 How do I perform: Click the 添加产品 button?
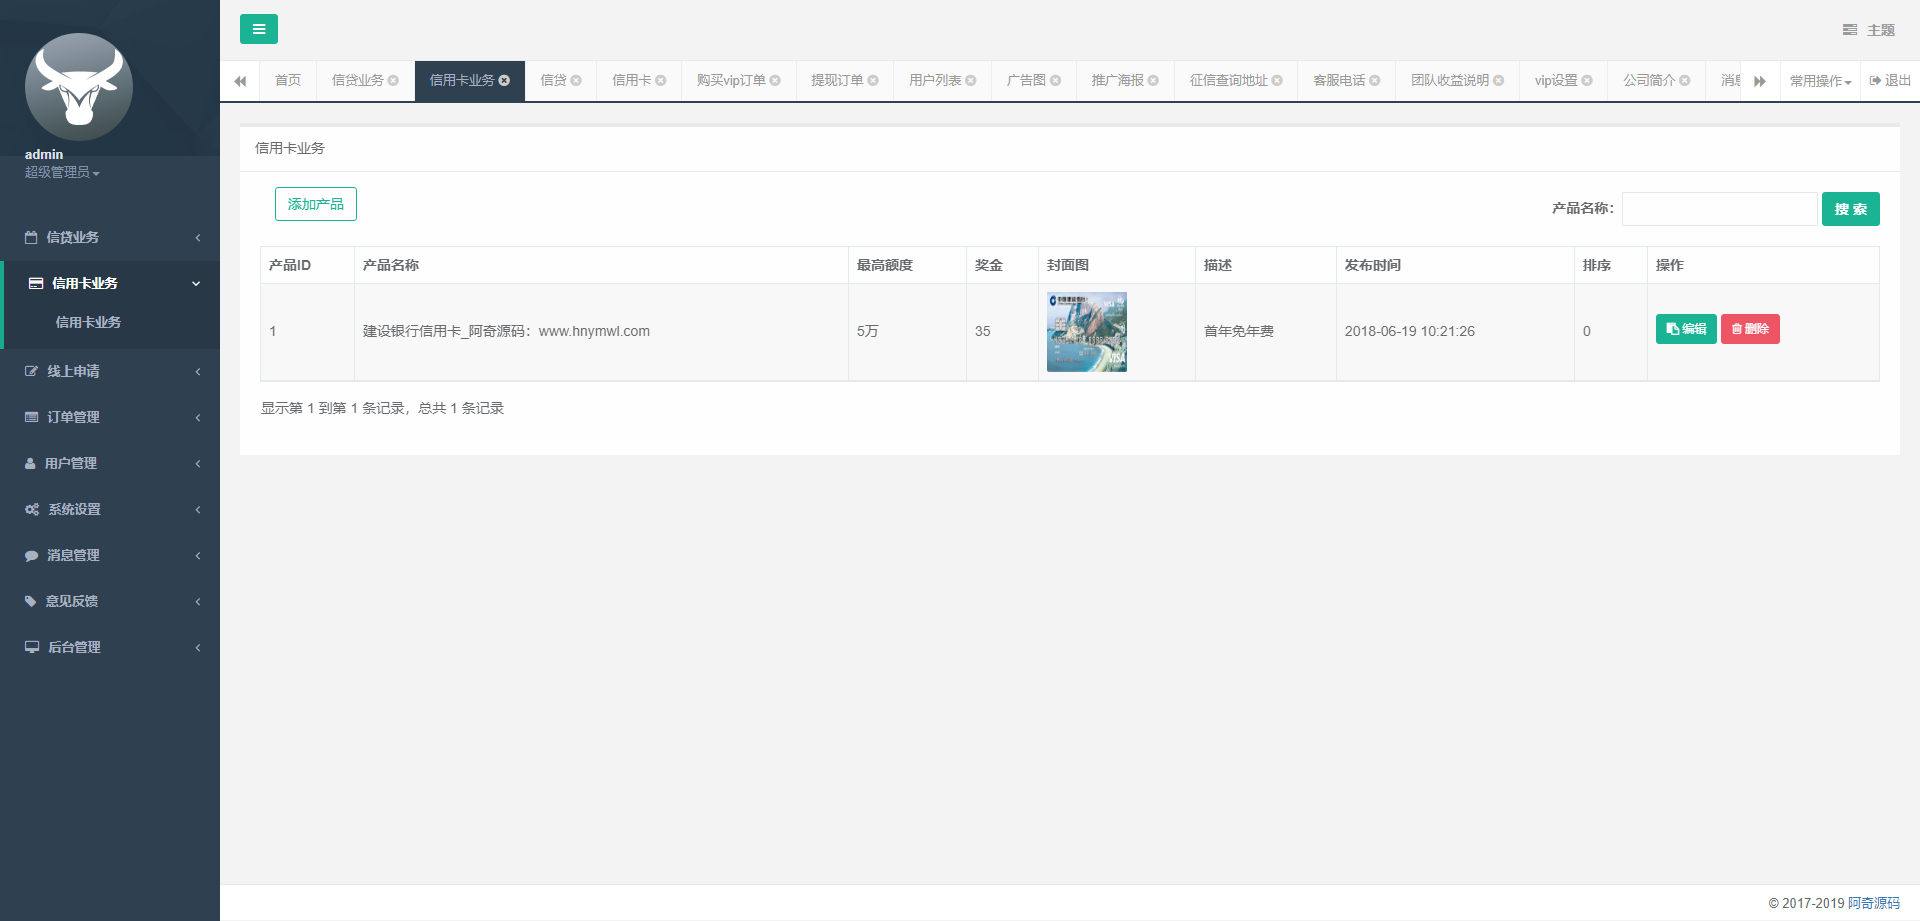pyautogui.click(x=315, y=204)
